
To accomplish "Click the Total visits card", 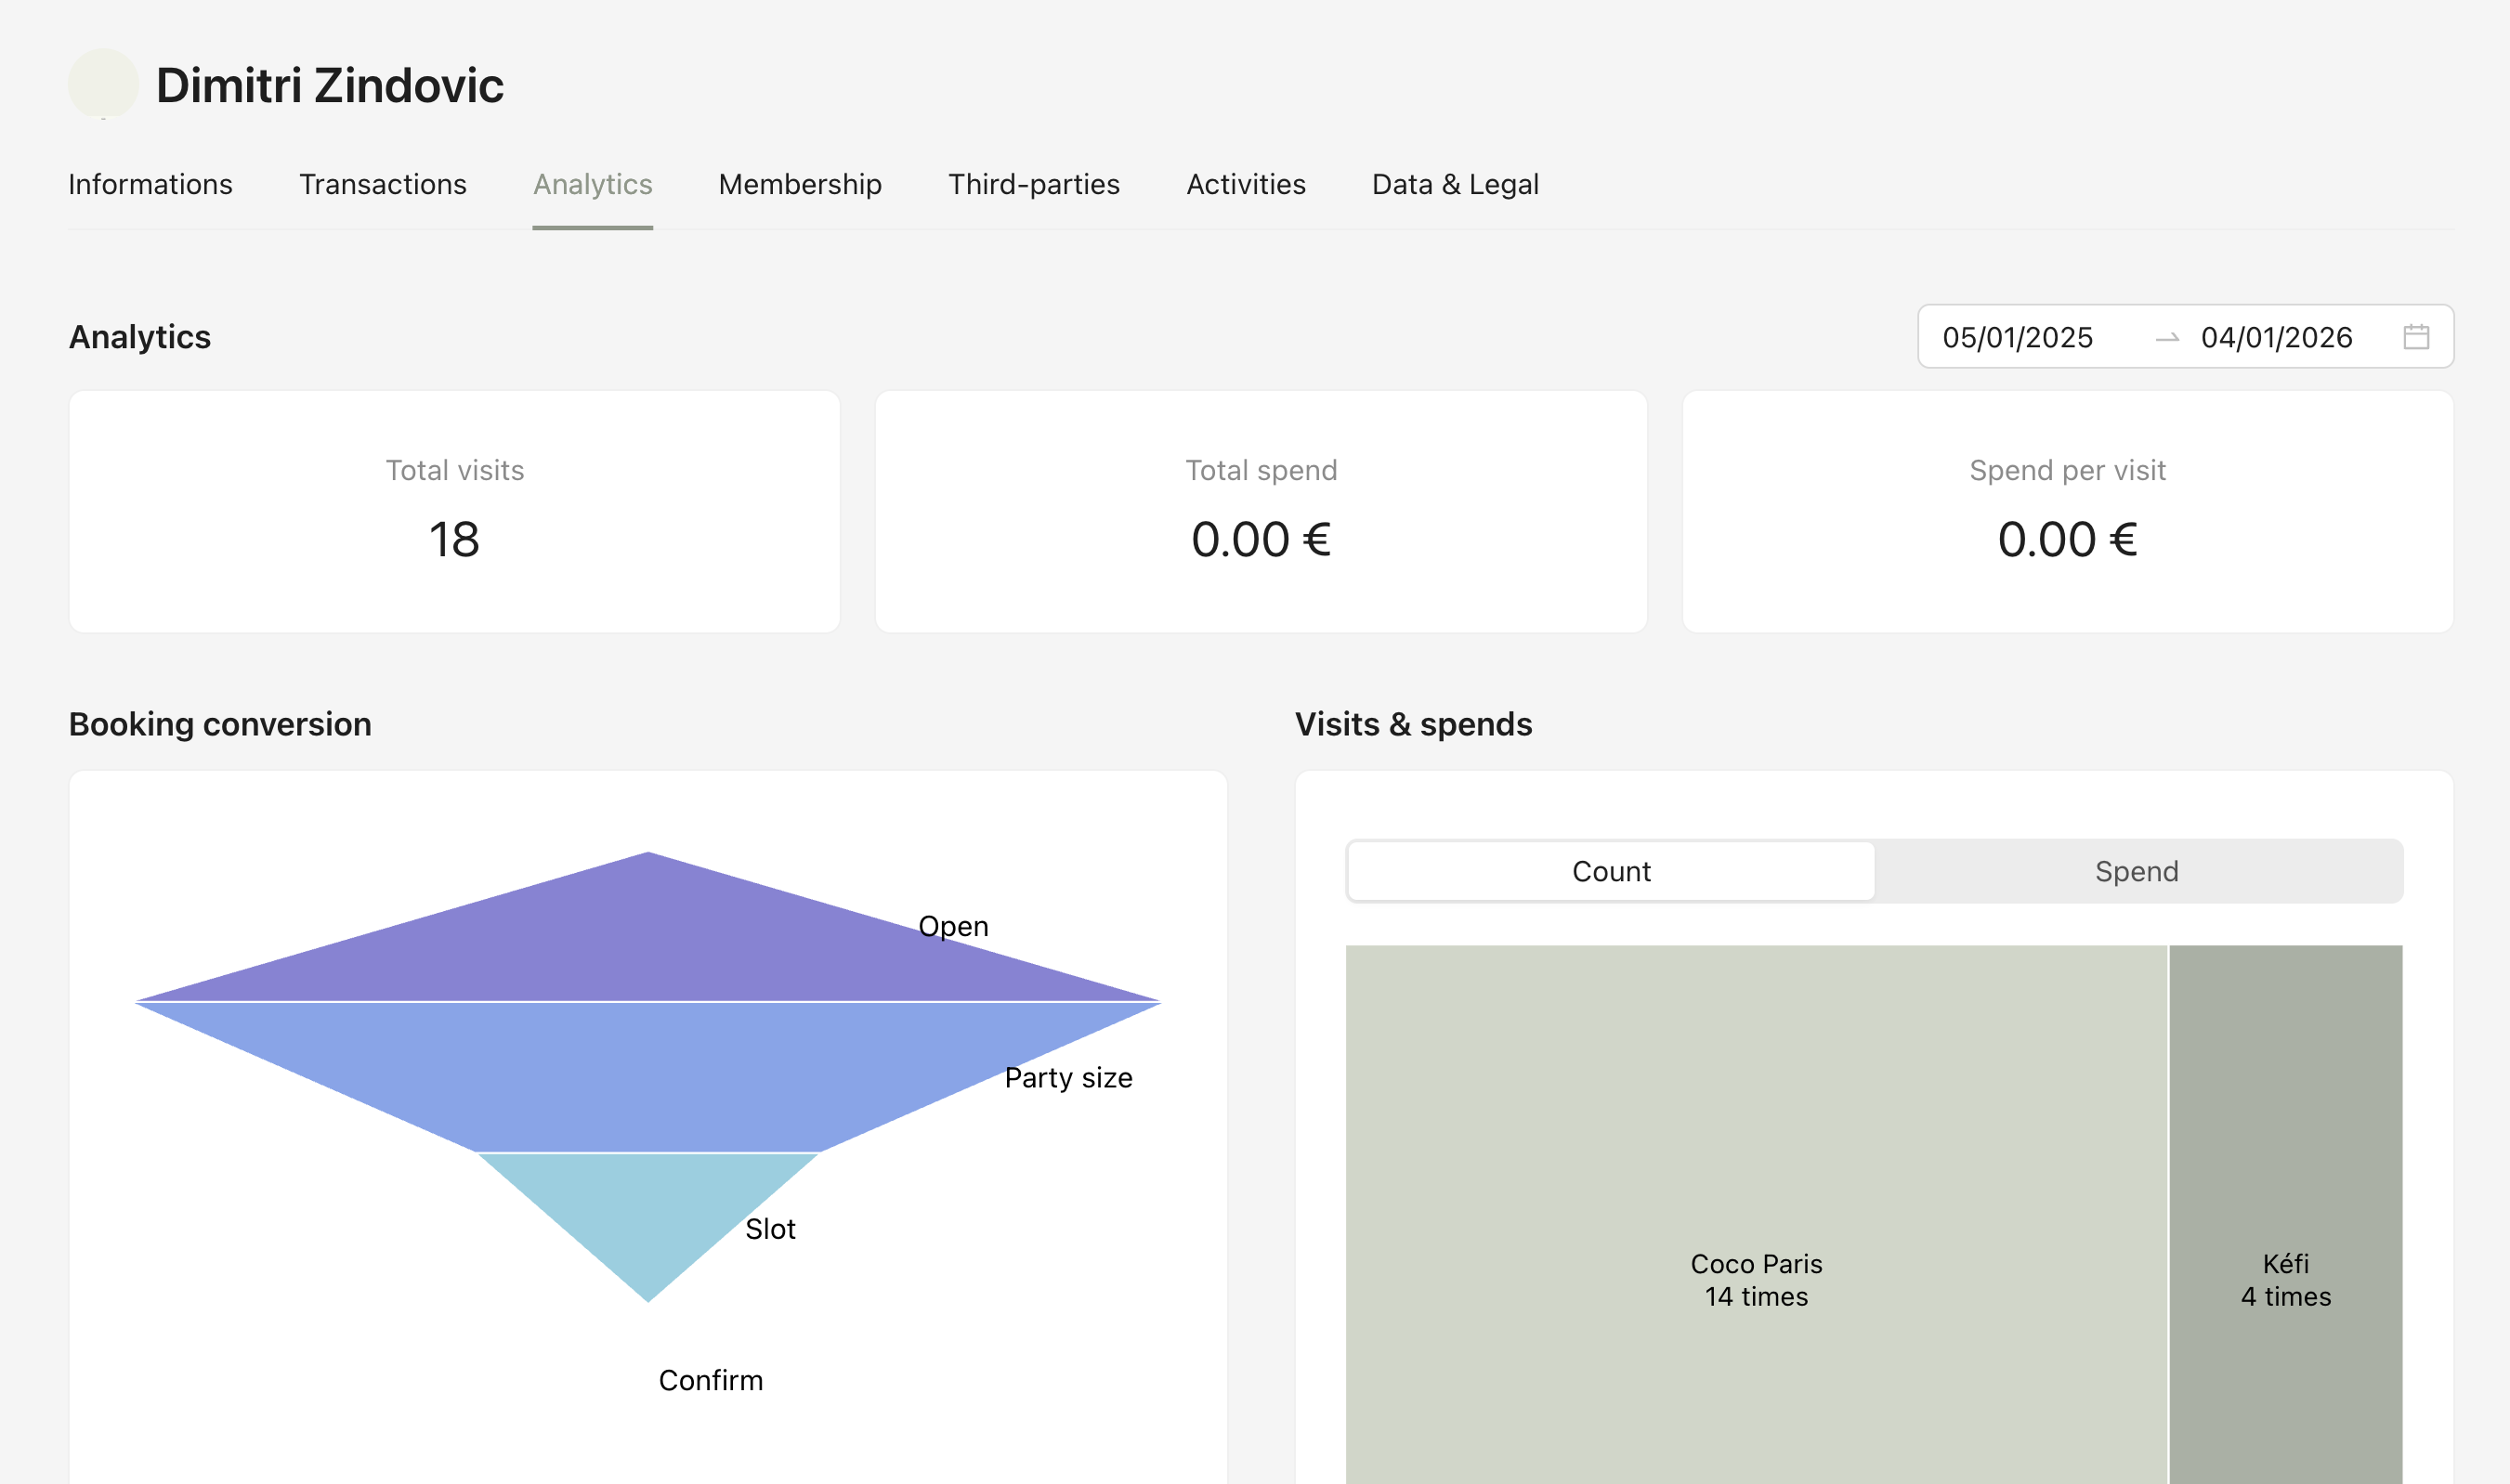I will click(x=454, y=511).
